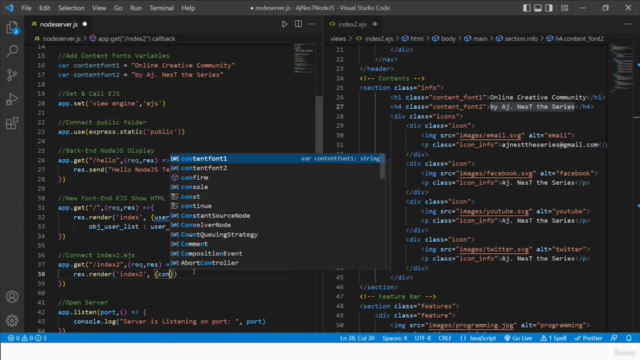Select contentfont2 autocomplete suggestion

pos(276,168)
